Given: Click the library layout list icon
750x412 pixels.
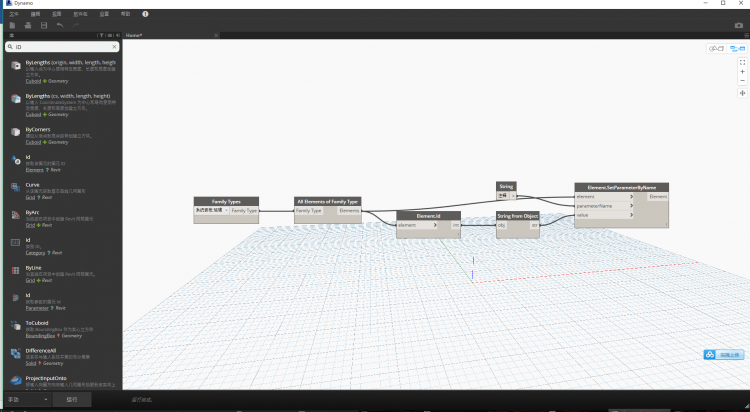Looking at the screenshot, I should pyautogui.click(x=110, y=35).
